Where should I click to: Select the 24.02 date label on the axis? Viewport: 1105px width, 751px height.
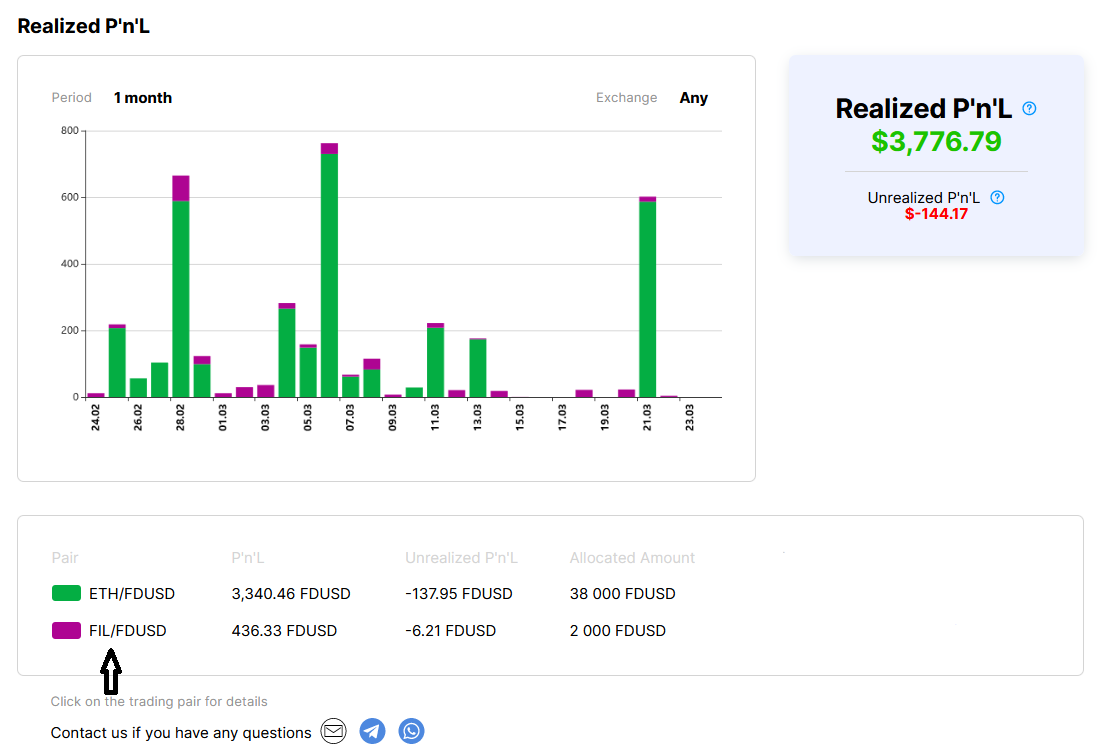[95, 417]
